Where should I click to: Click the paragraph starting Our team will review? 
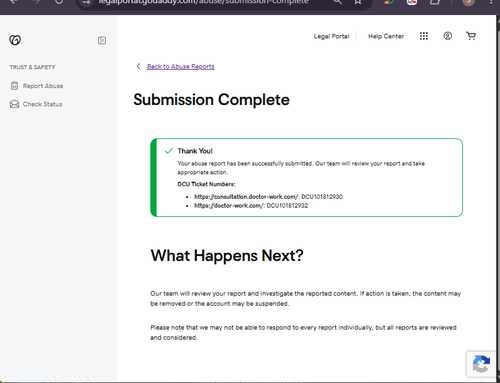click(x=306, y=298)
